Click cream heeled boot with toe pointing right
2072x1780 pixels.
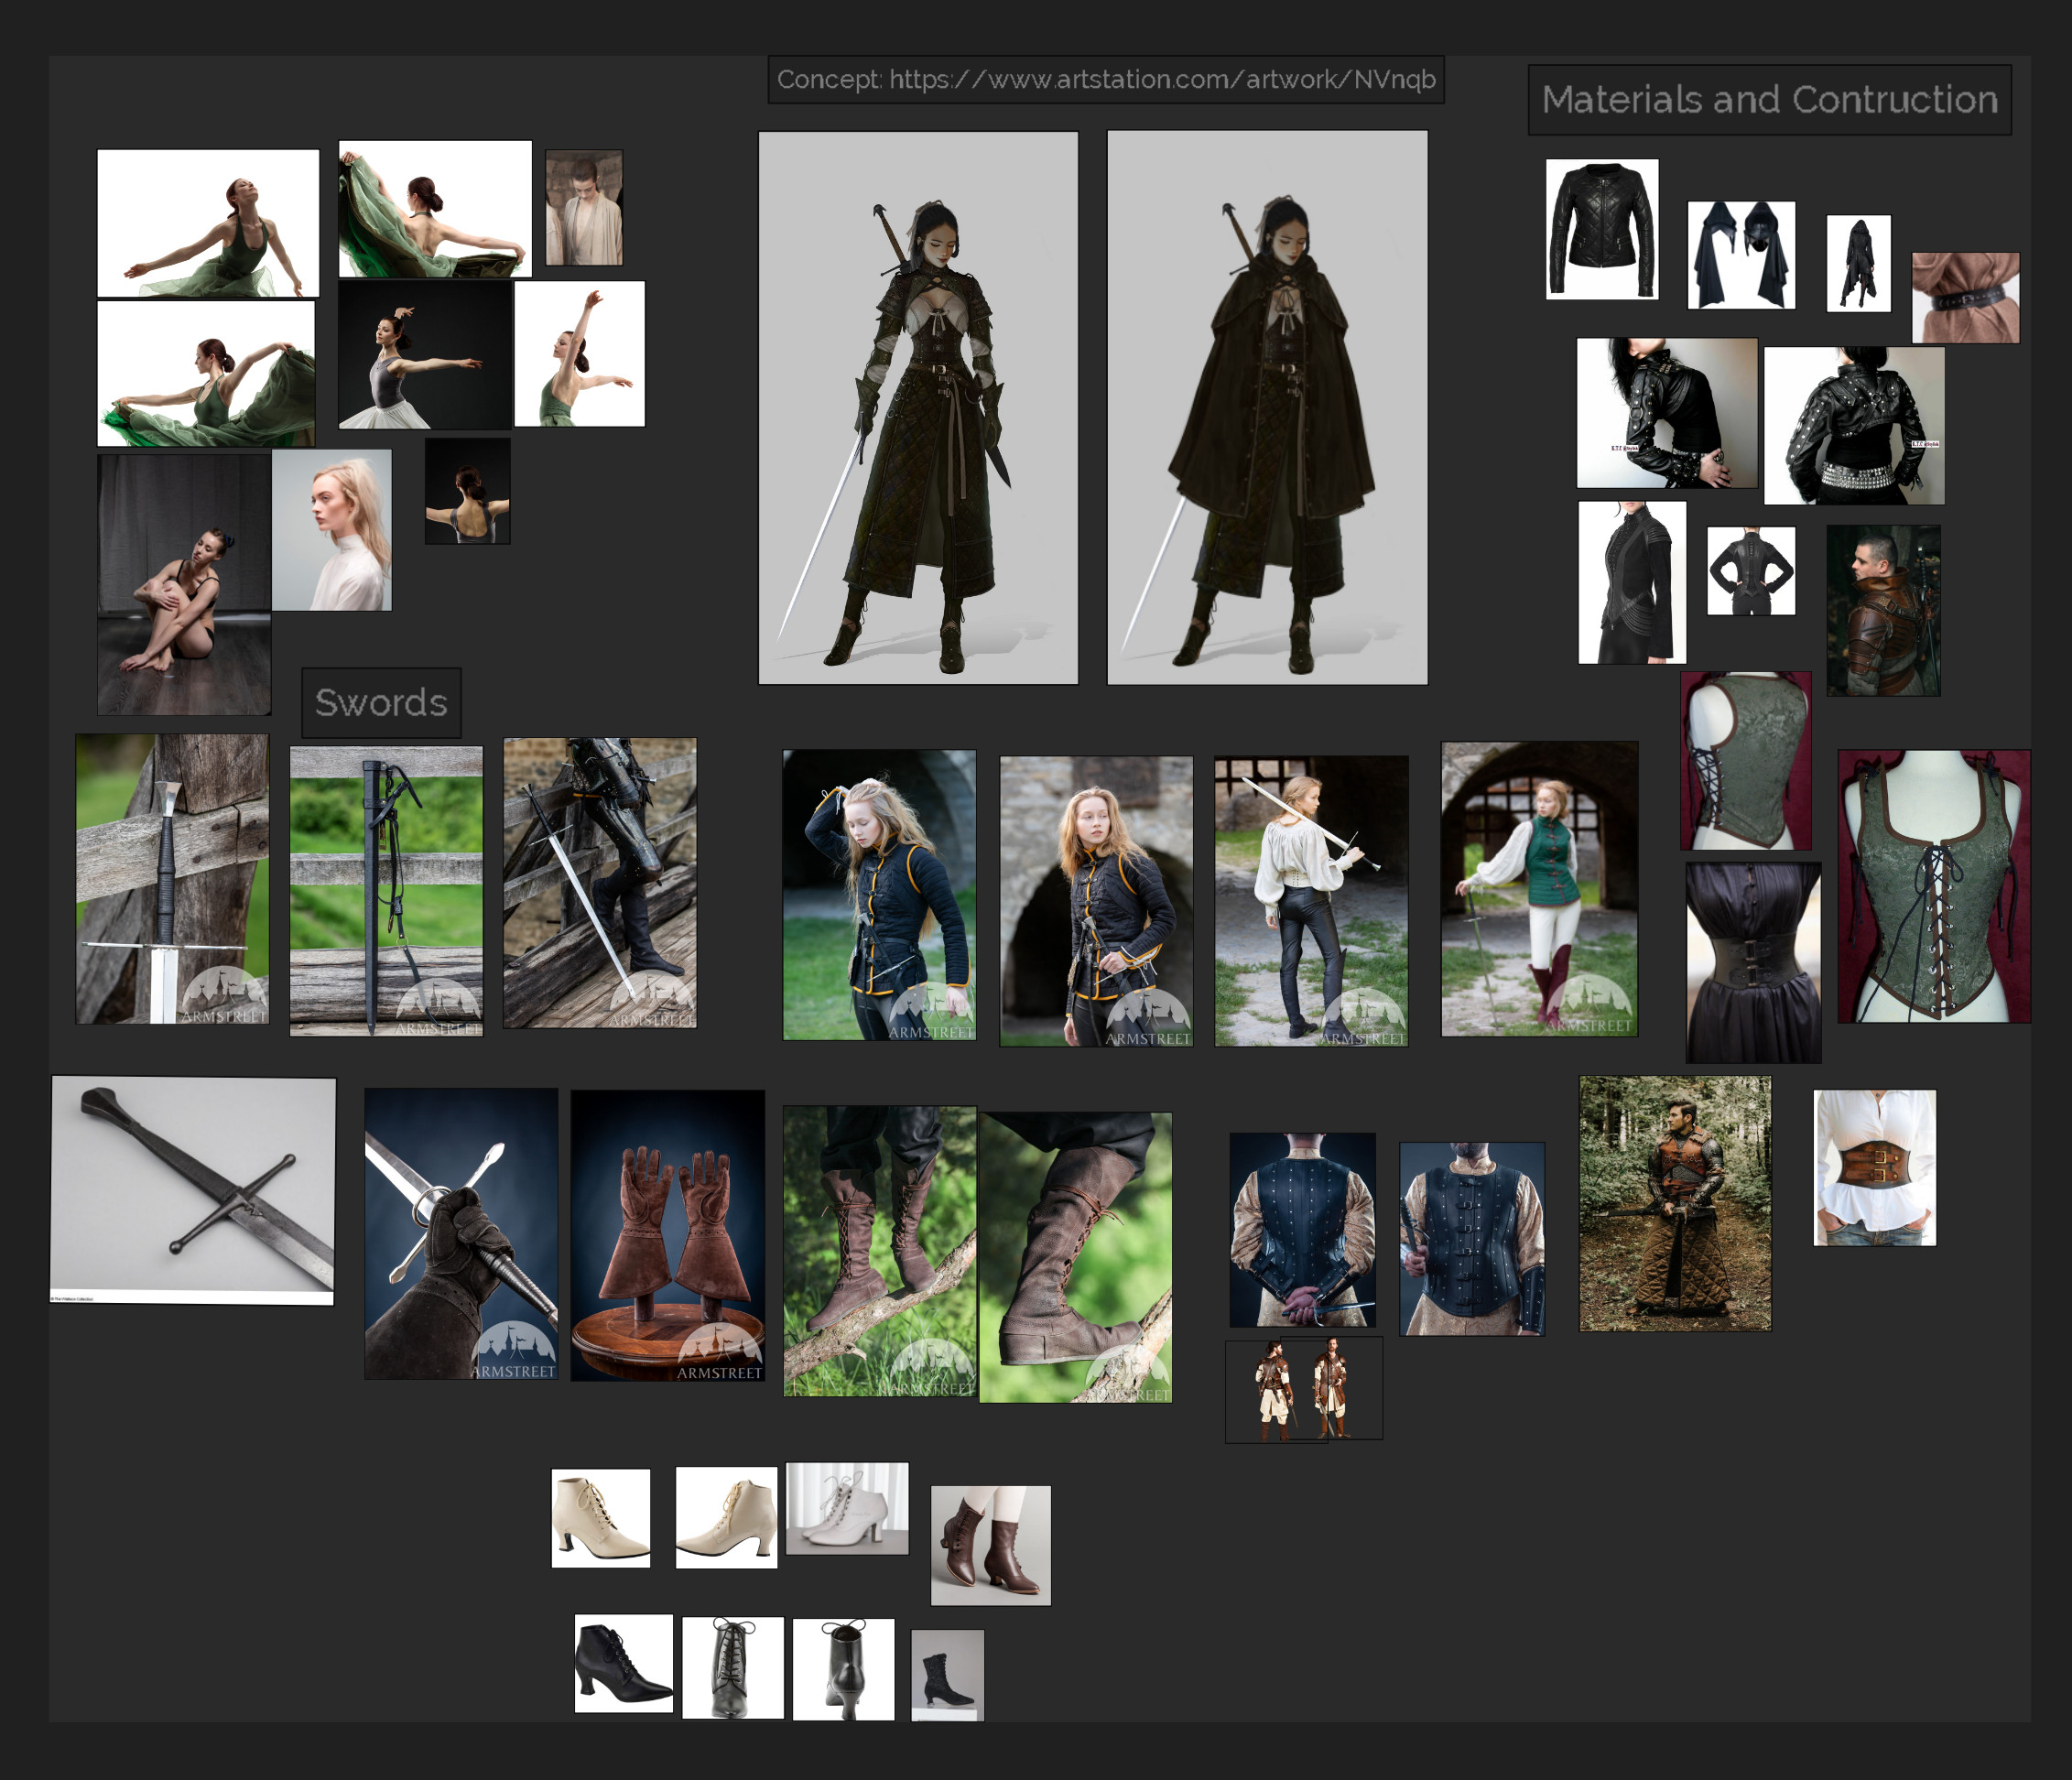pyautogui.click(x=601, y=1518)
